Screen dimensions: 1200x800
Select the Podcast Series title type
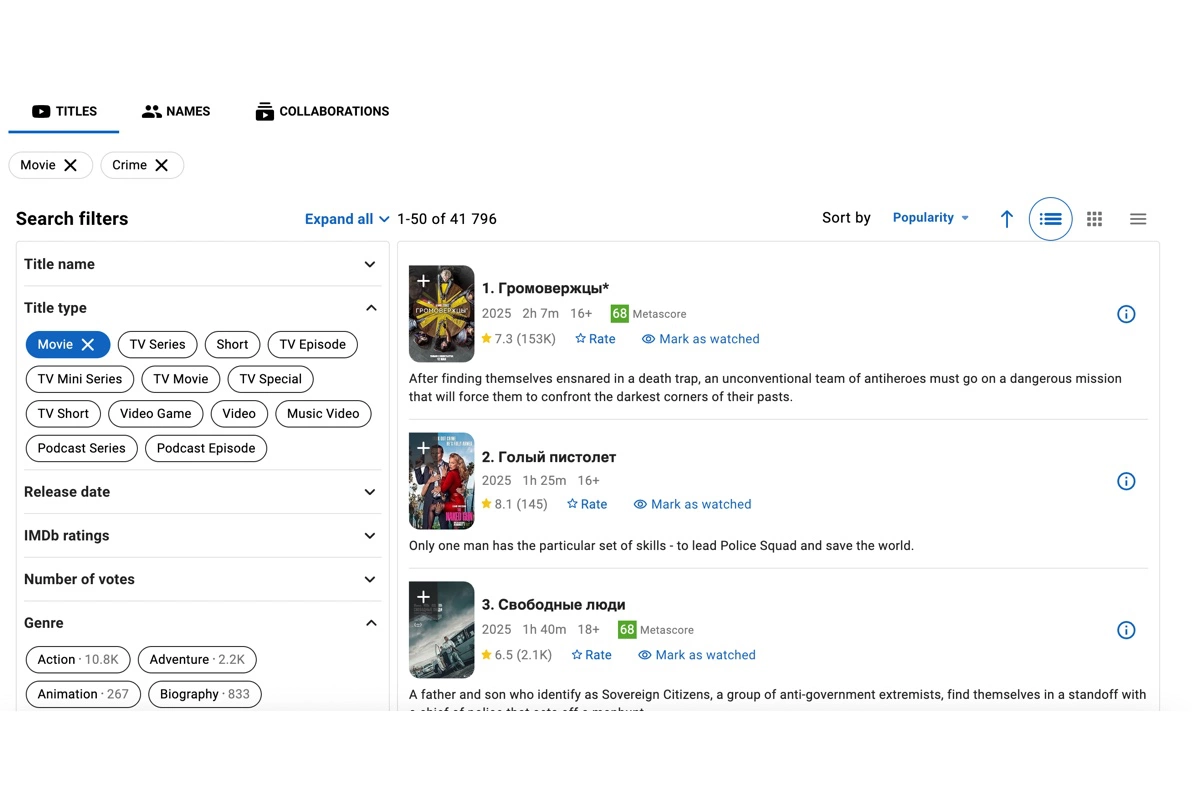pyautogui.click(x=81, y=448)
